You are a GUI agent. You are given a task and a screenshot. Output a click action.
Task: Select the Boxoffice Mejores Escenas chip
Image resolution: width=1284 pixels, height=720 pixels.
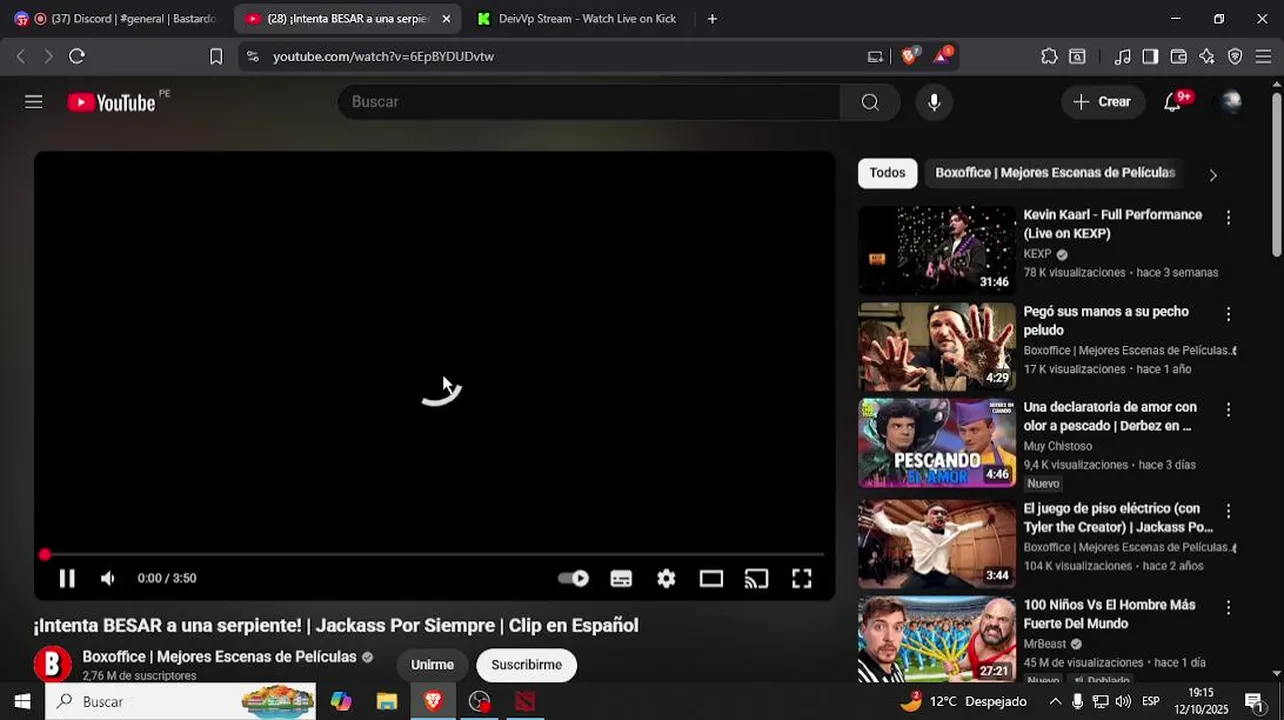[1055, 173]
